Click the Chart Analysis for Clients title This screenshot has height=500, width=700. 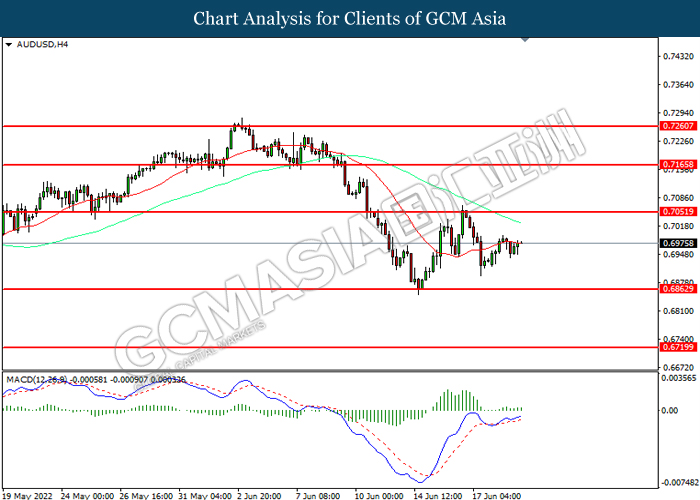click(x=350, y=19)
